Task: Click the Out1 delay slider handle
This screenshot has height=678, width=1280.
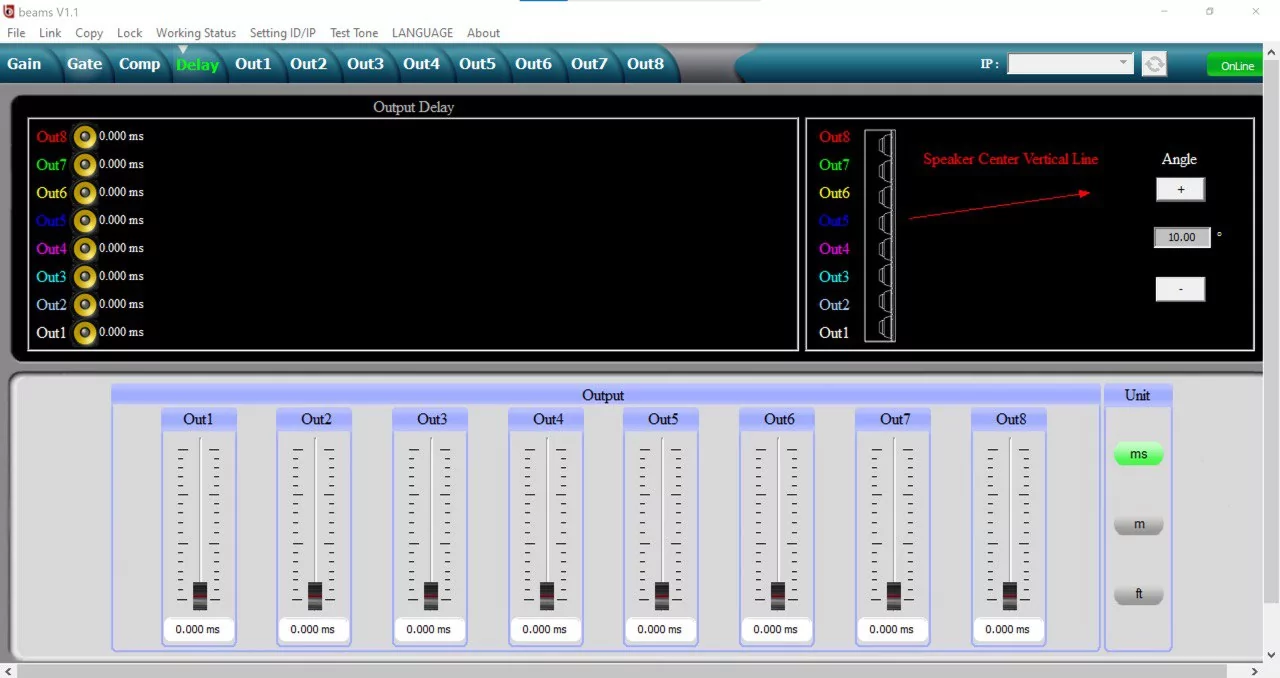Action: pyautogui.click(x=200, y=595)
